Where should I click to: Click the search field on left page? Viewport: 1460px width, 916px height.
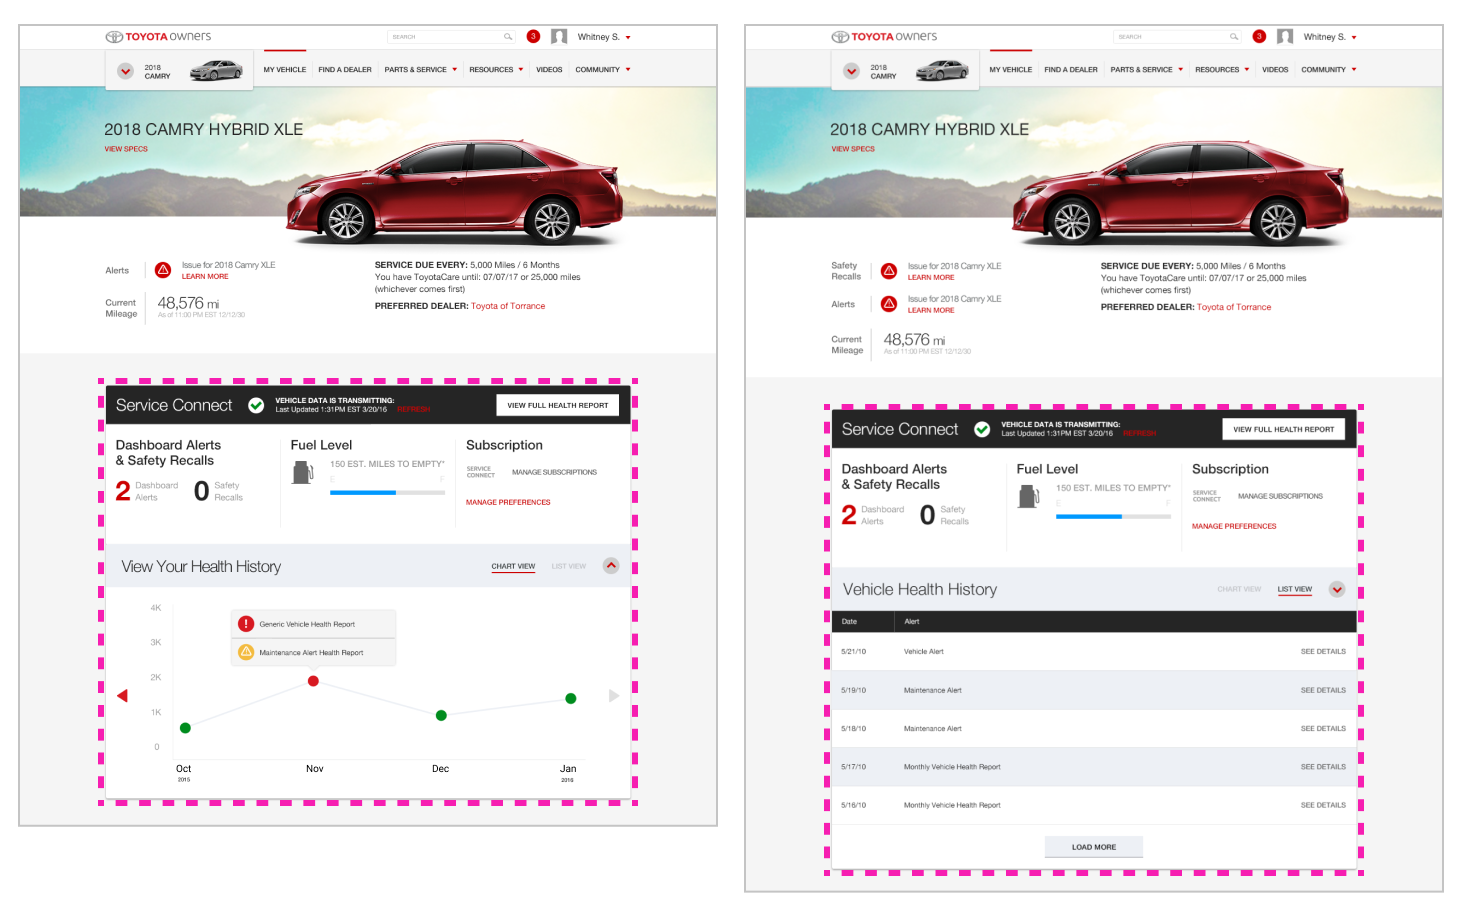click(452, 37)
